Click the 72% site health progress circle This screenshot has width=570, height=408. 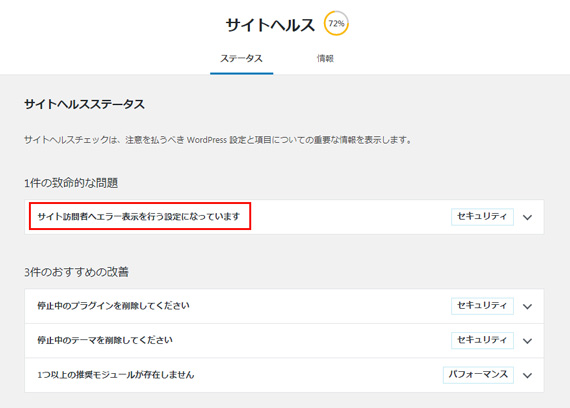tap(336, 23)
